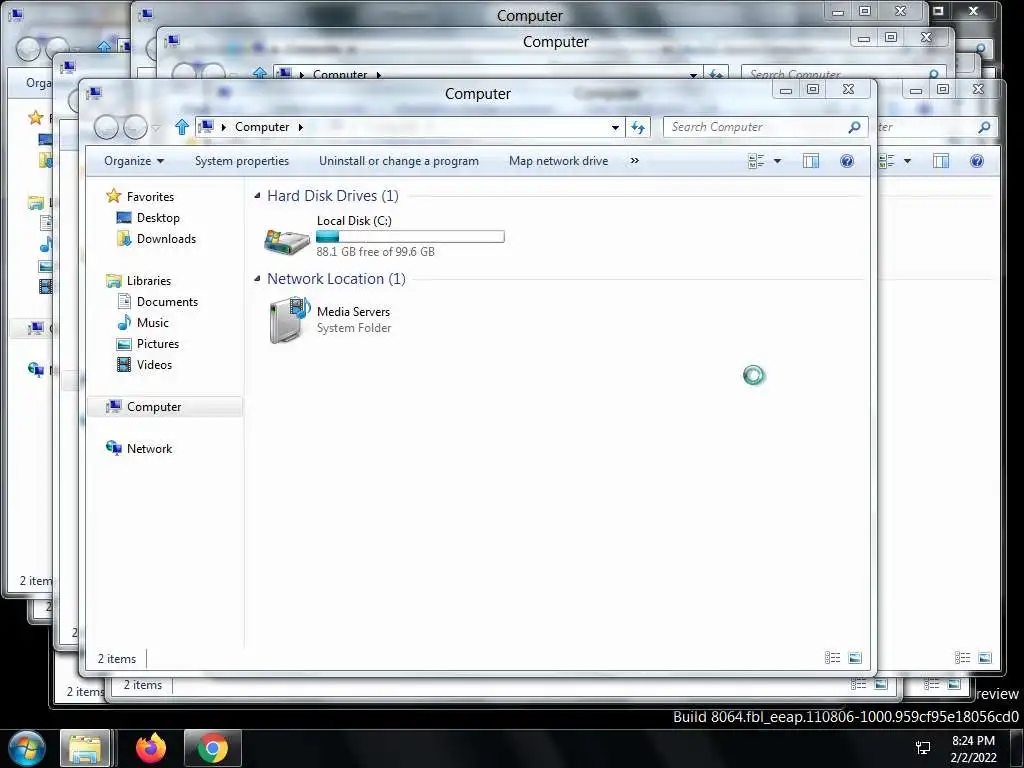Open Music library
1024x768 pixels.
[x=153, y=323]
